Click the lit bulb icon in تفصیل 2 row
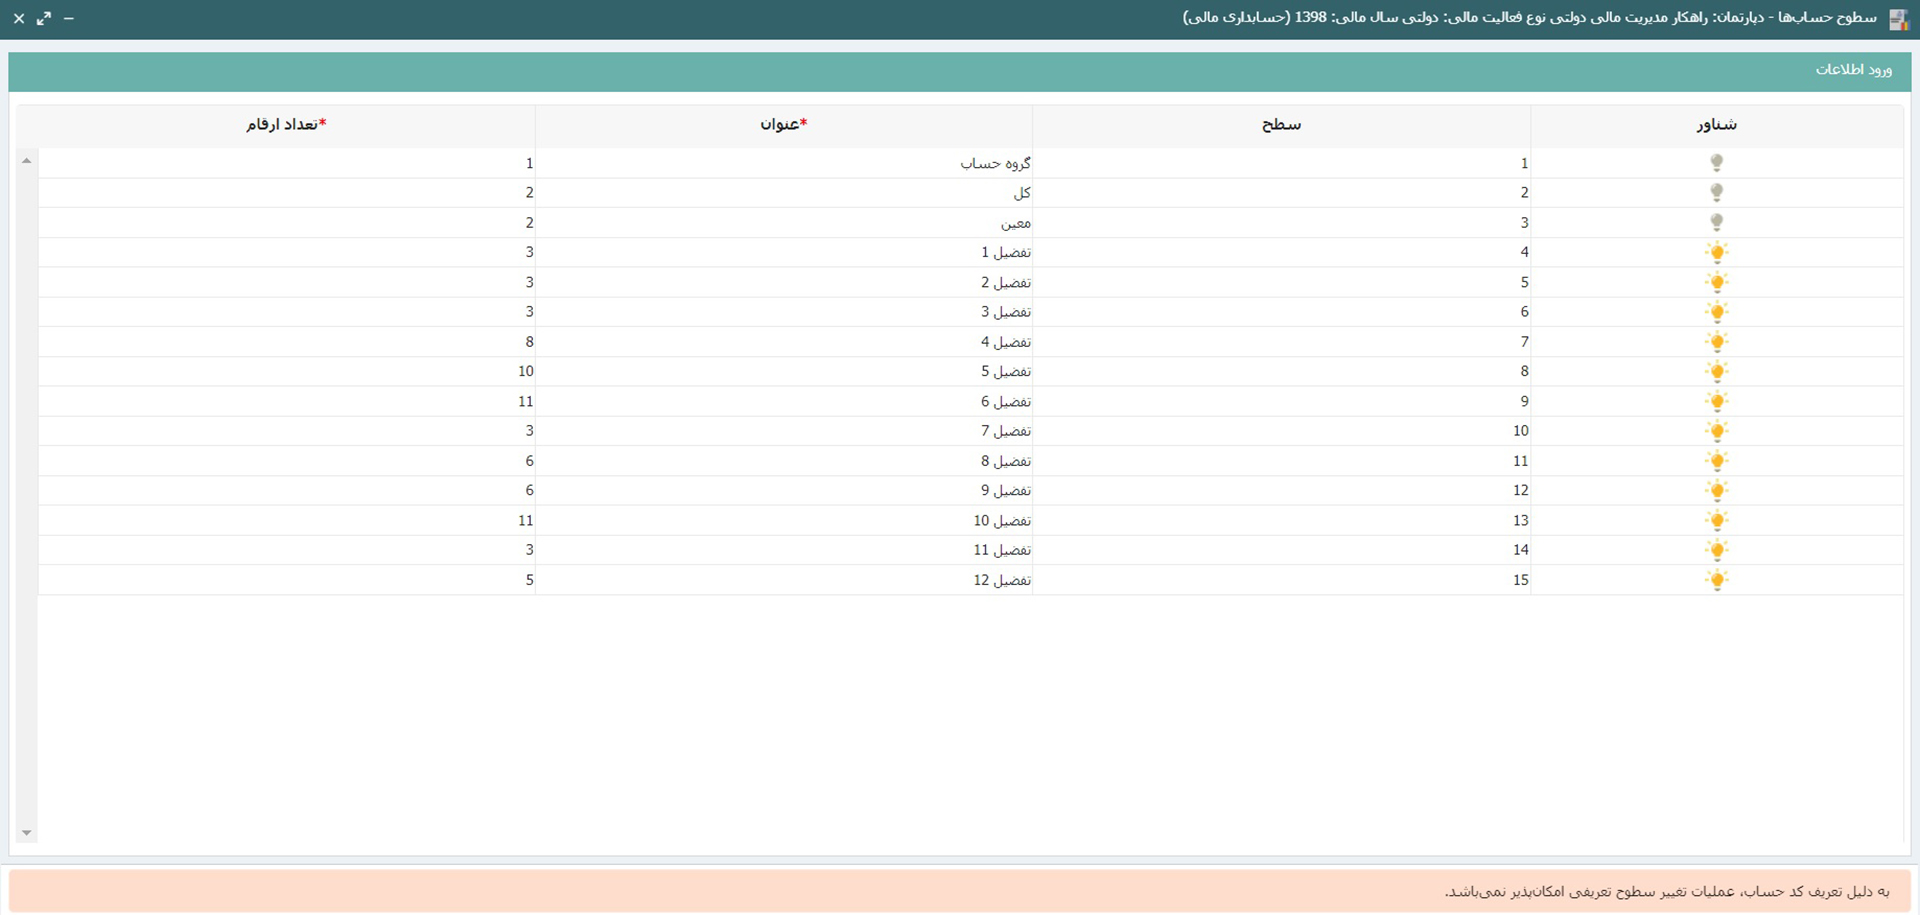 coord(1716,282)
